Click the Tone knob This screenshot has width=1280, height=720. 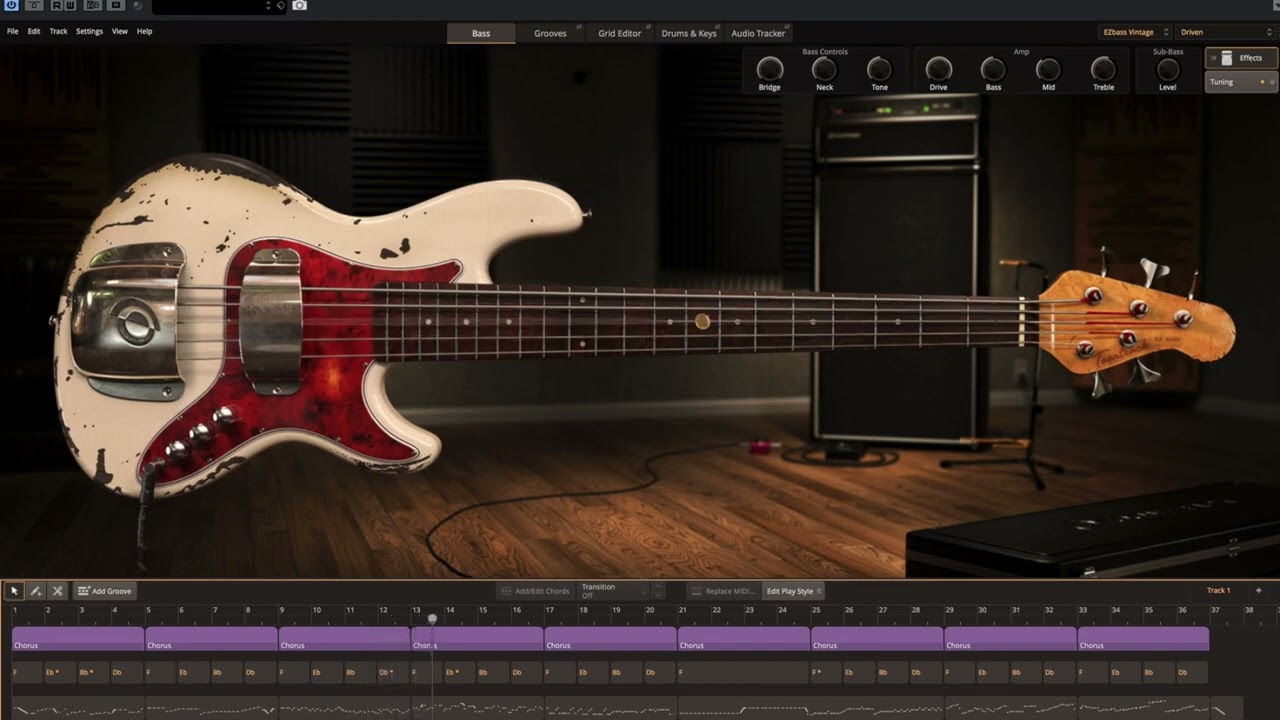tap(879, 69)
